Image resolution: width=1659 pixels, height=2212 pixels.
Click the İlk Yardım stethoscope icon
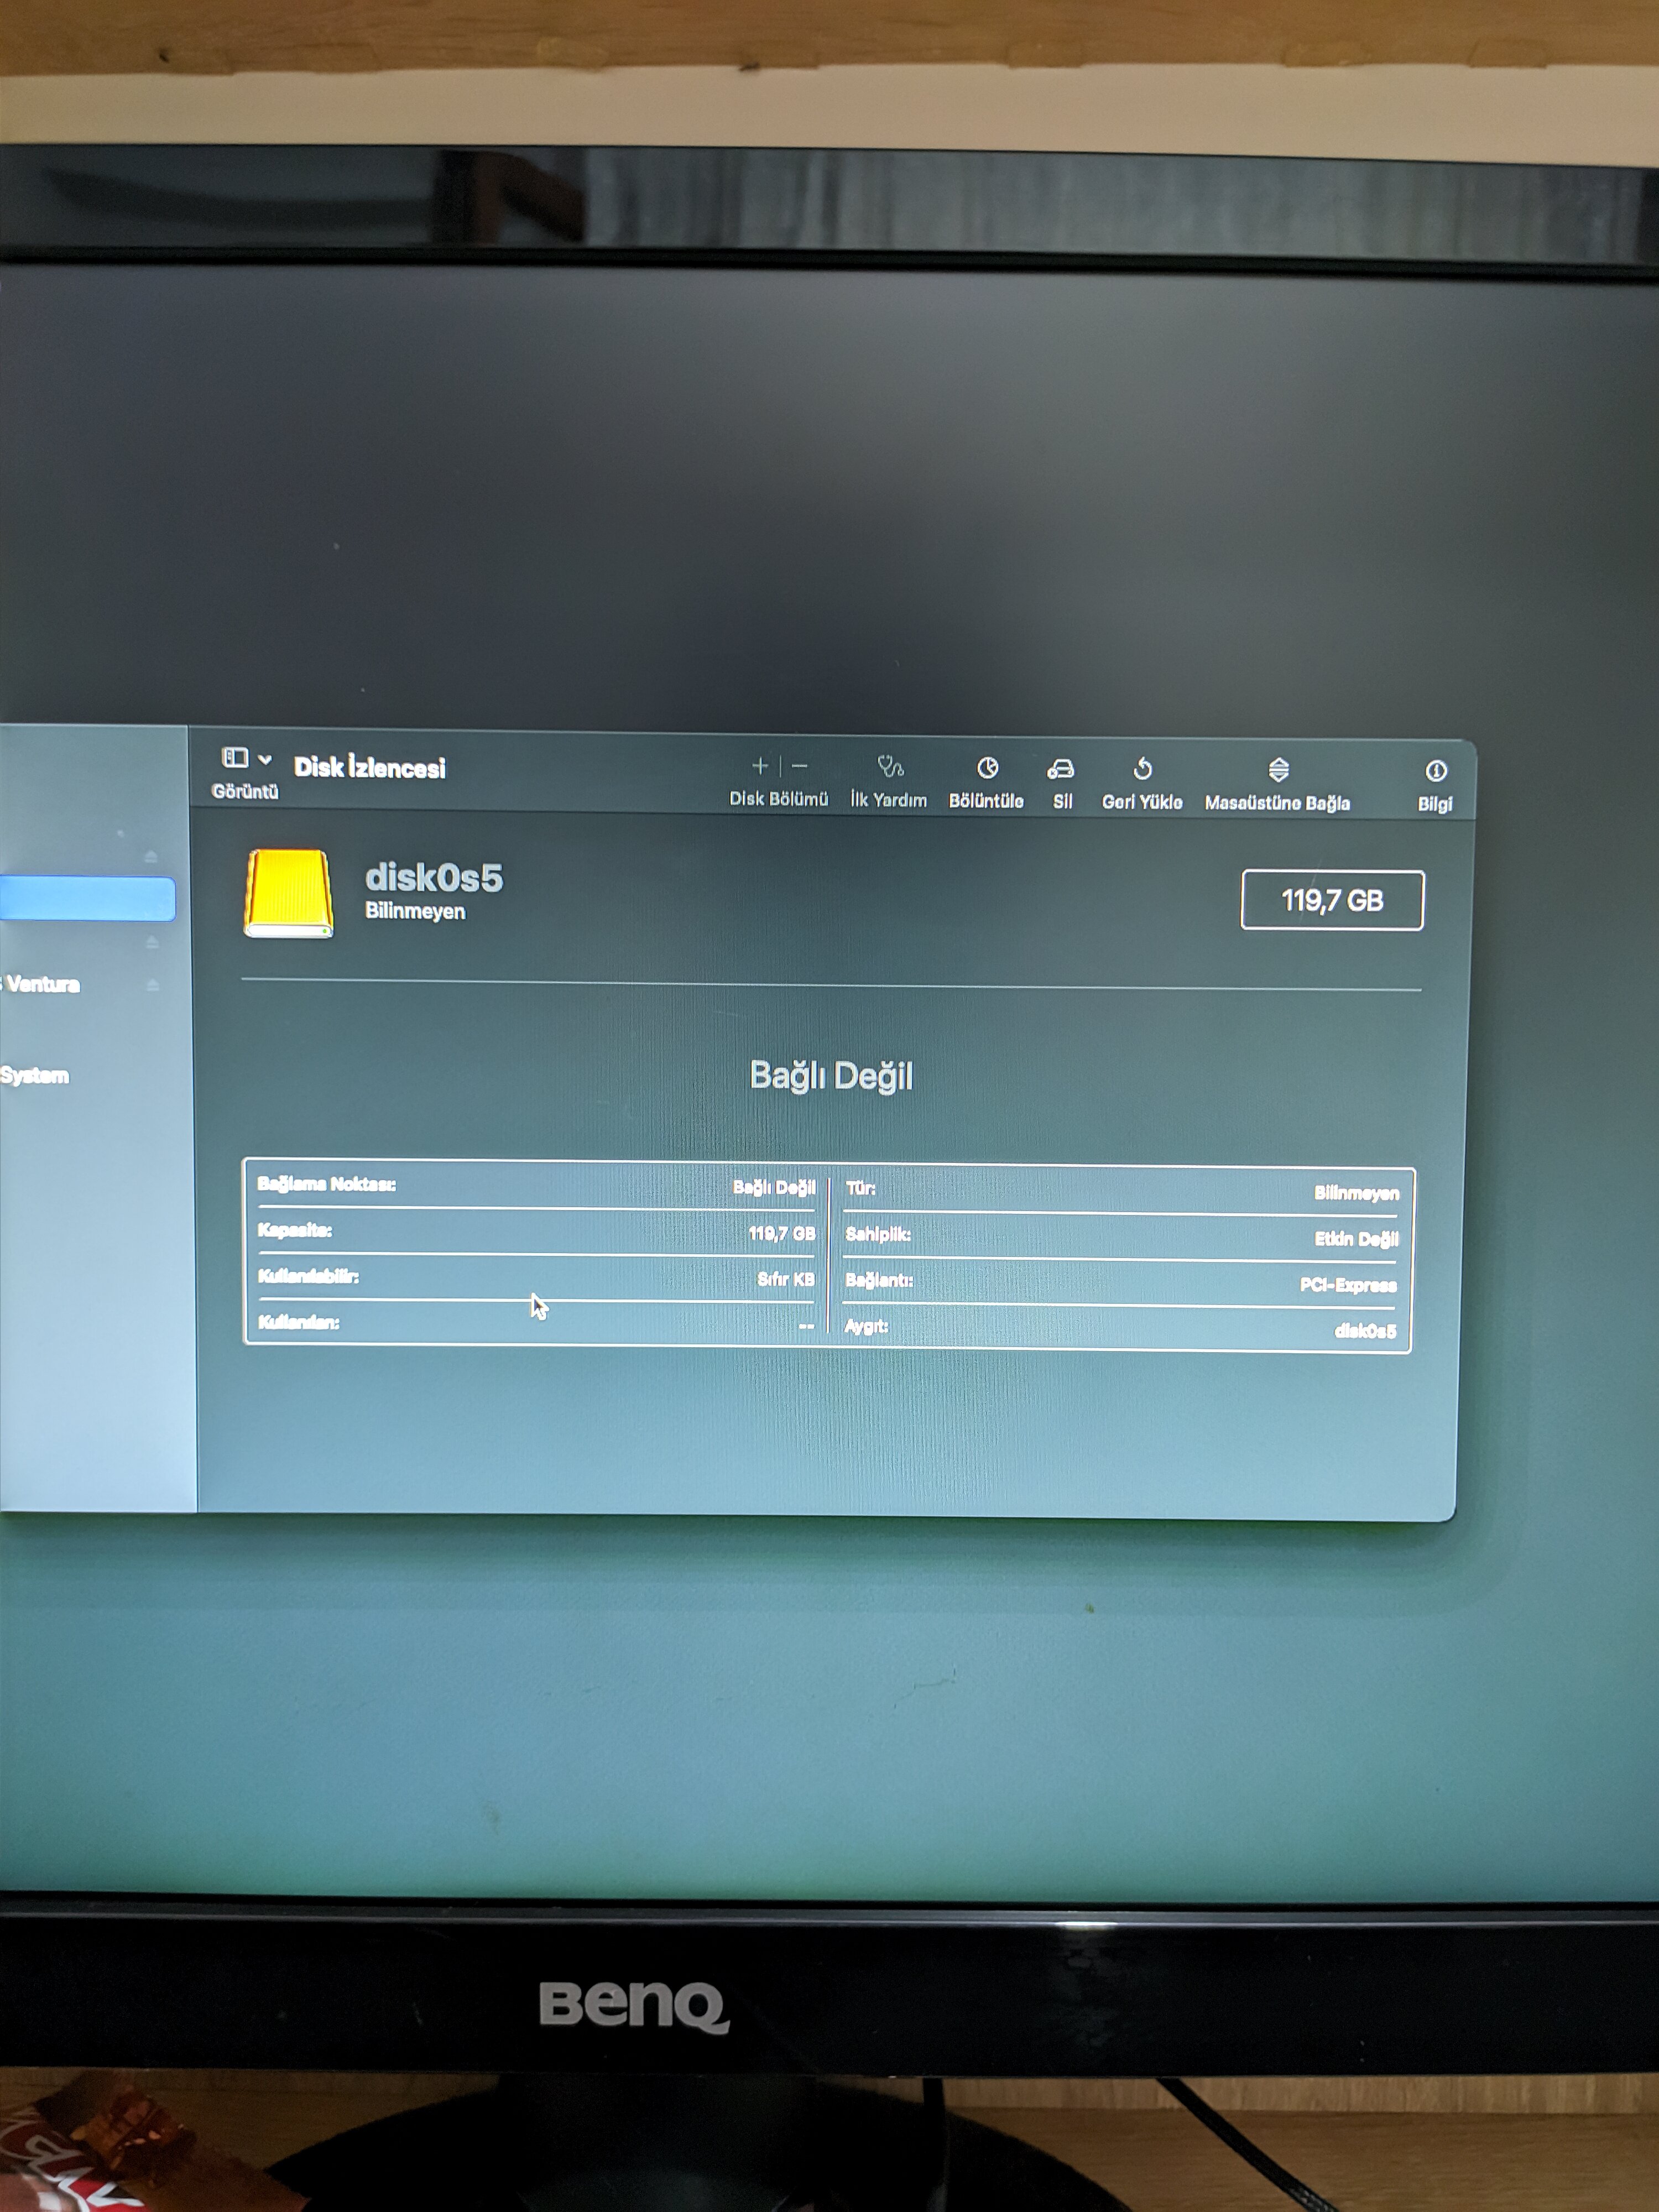click(x=890, y=767)
